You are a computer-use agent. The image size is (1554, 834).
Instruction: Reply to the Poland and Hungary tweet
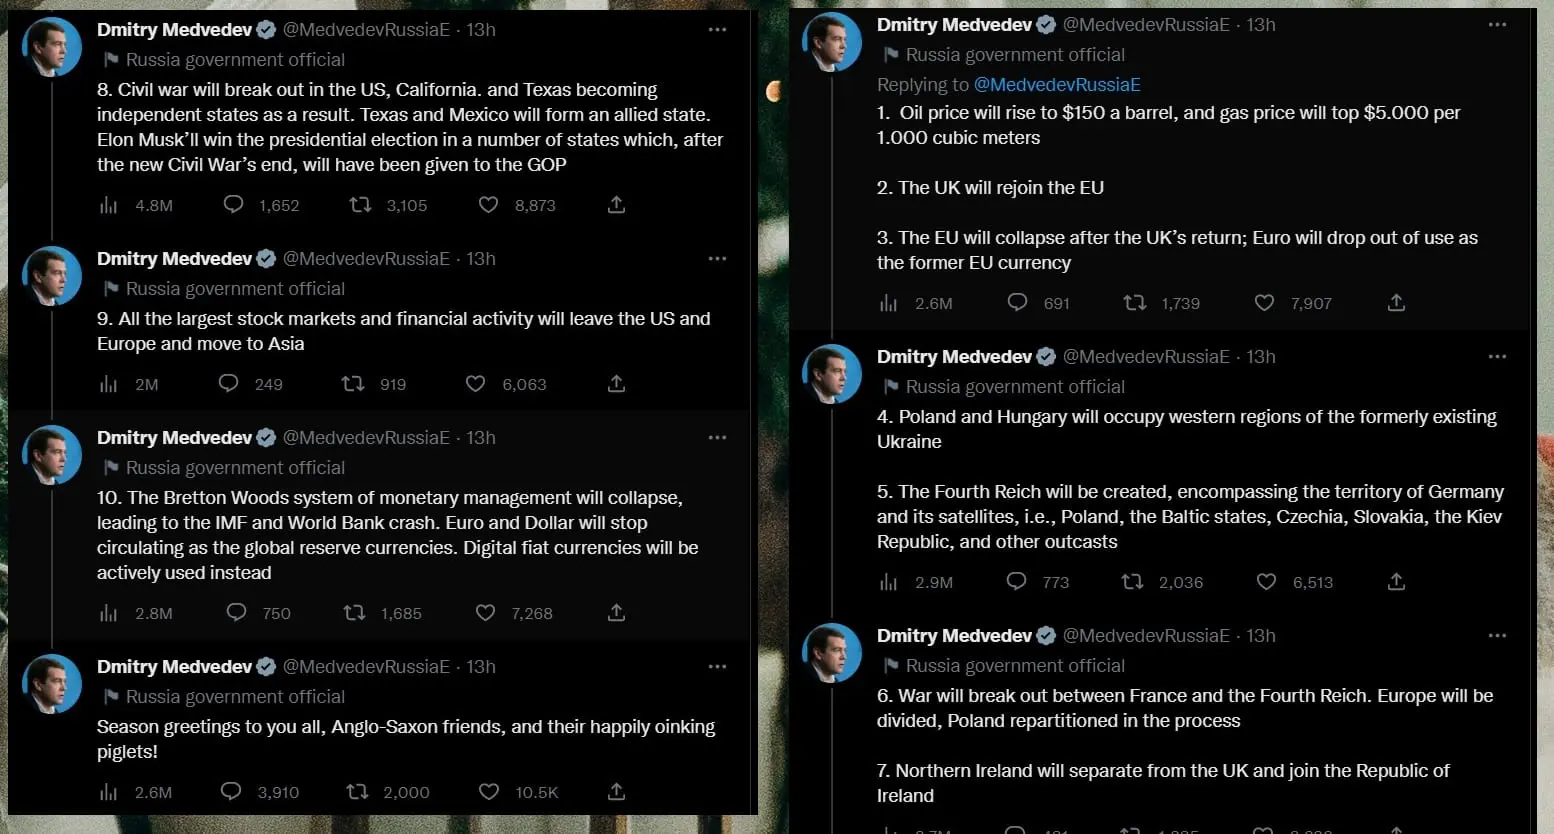click(1016, 582)
